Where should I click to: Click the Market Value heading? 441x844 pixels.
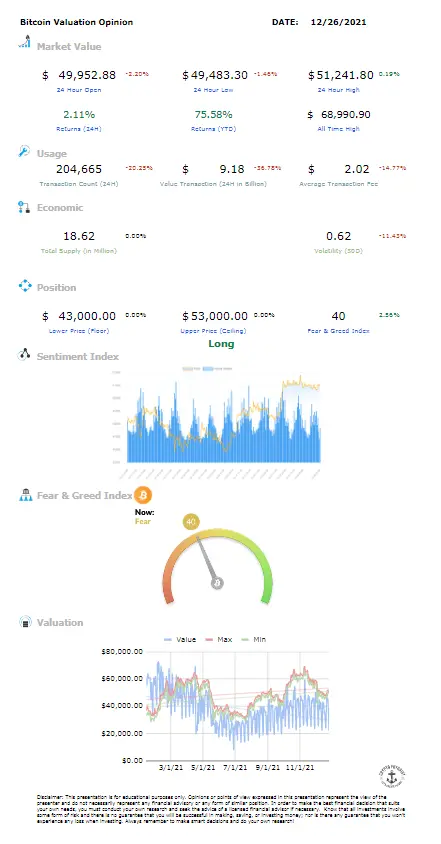[x=69, y=46]
